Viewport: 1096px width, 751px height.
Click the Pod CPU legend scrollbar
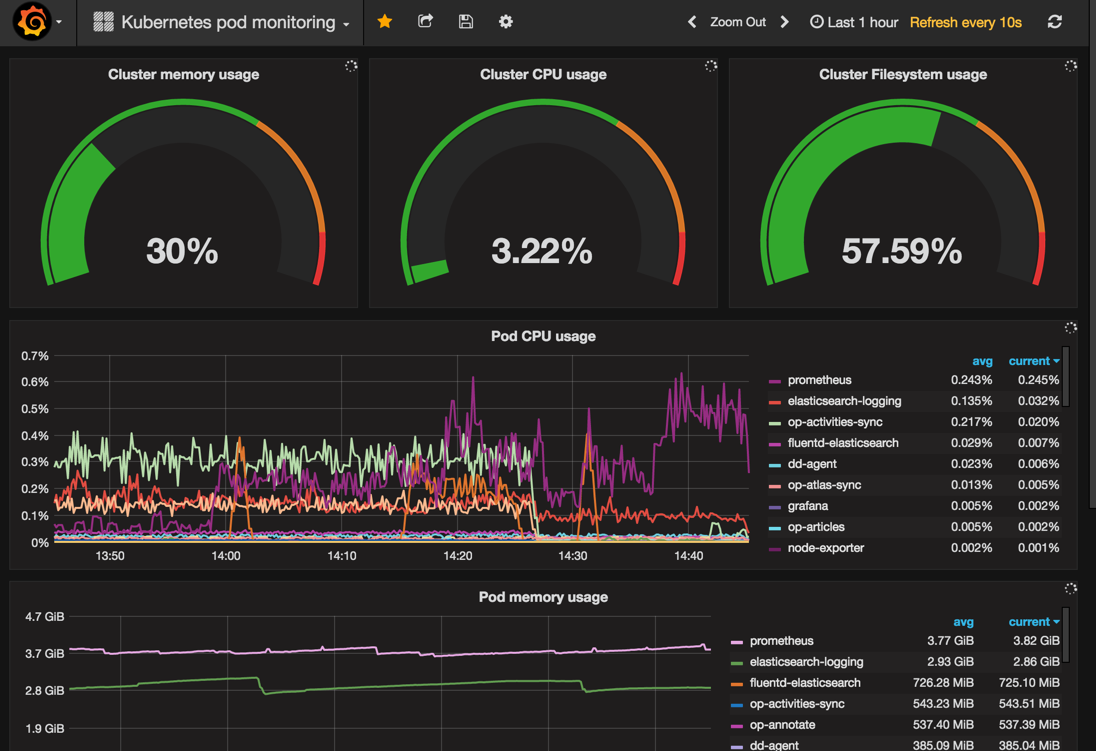(x=1065, y=376)
